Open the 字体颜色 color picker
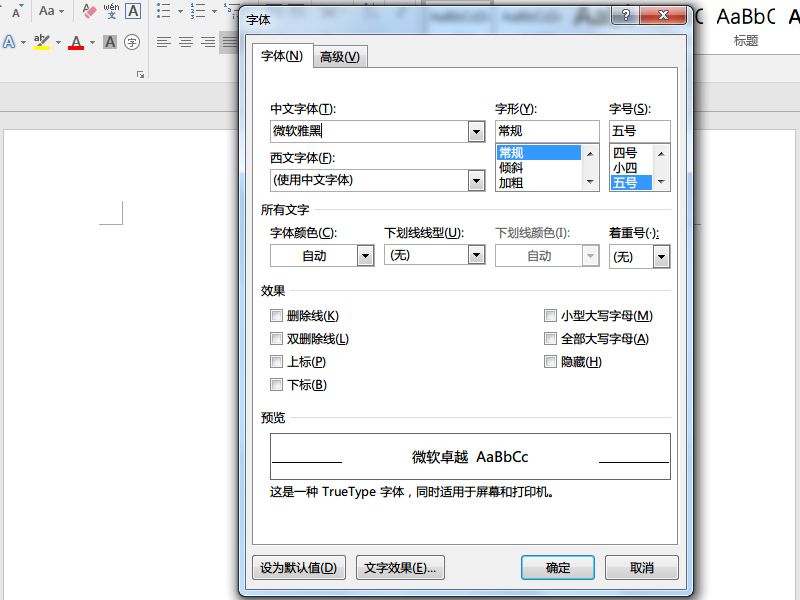 click(322, 256)
